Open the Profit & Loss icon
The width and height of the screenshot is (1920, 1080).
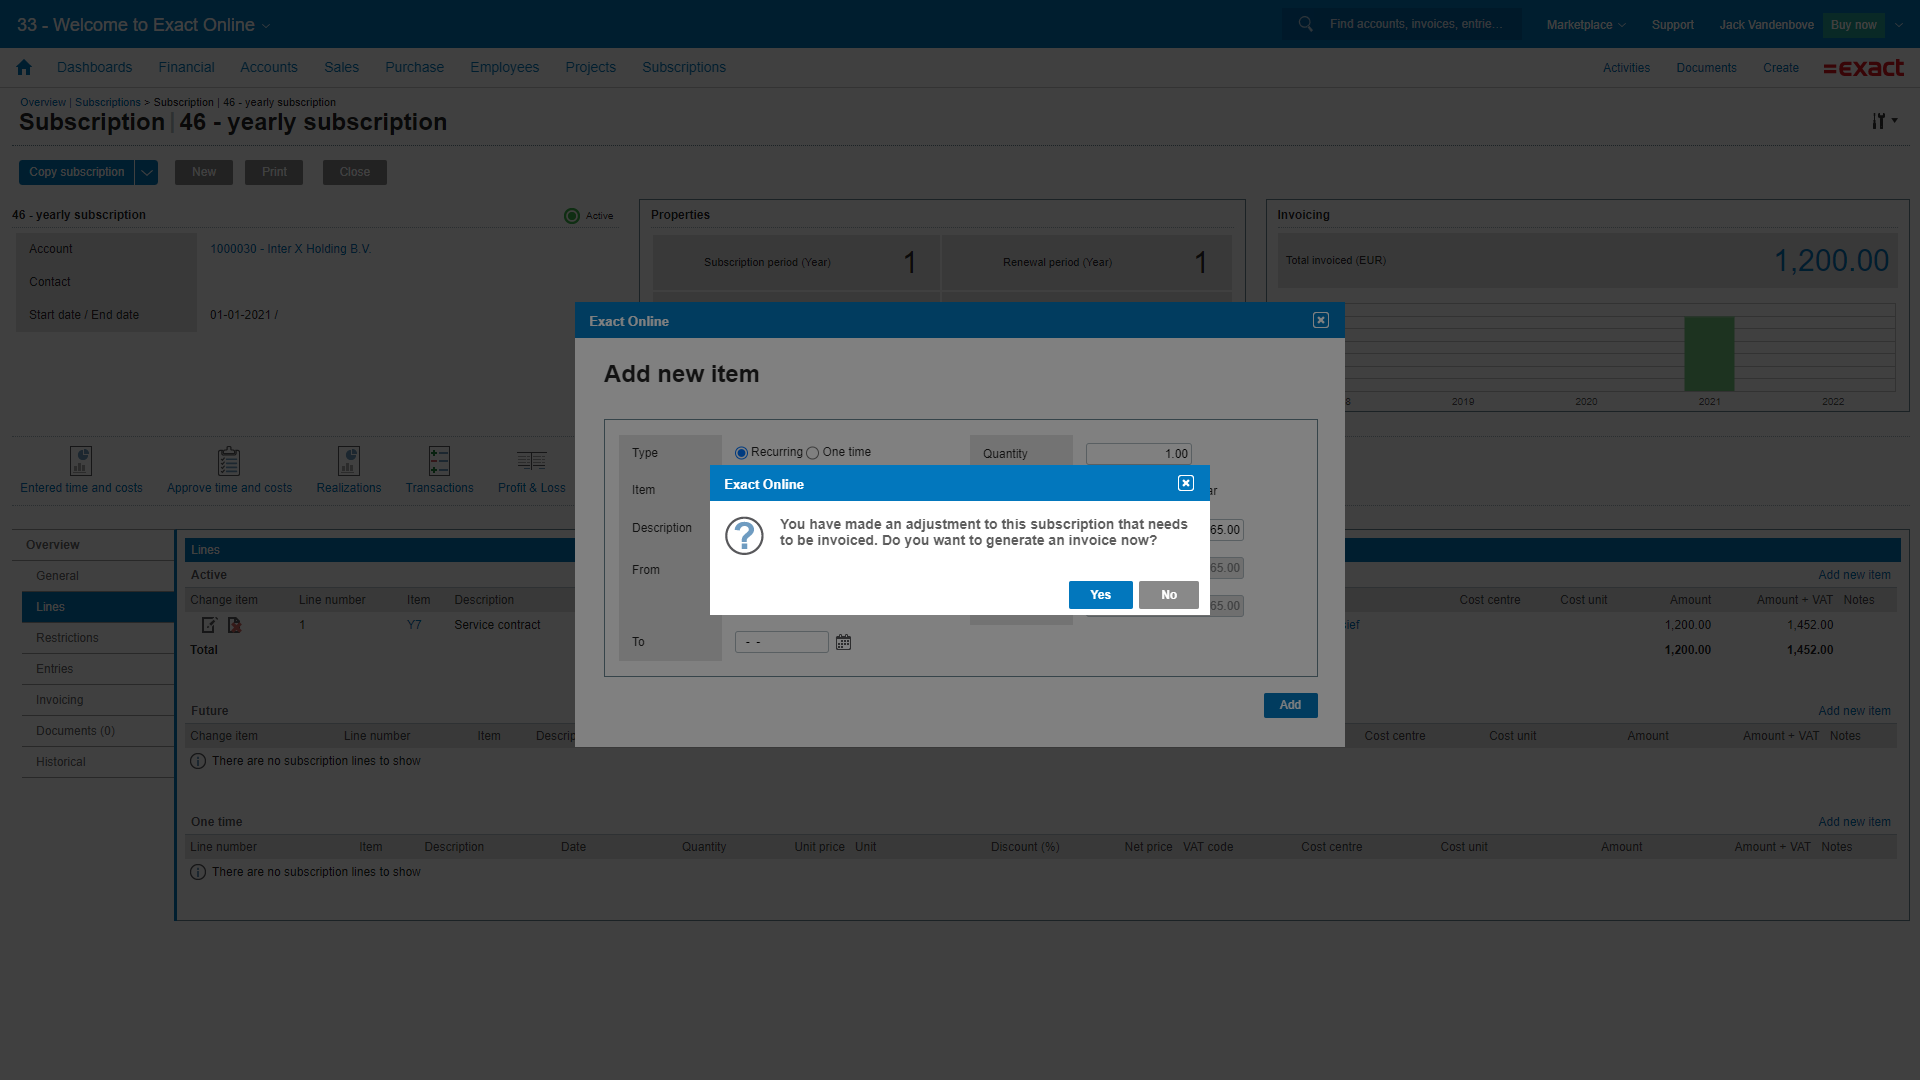pyautogui.click(x=531, y=461)
